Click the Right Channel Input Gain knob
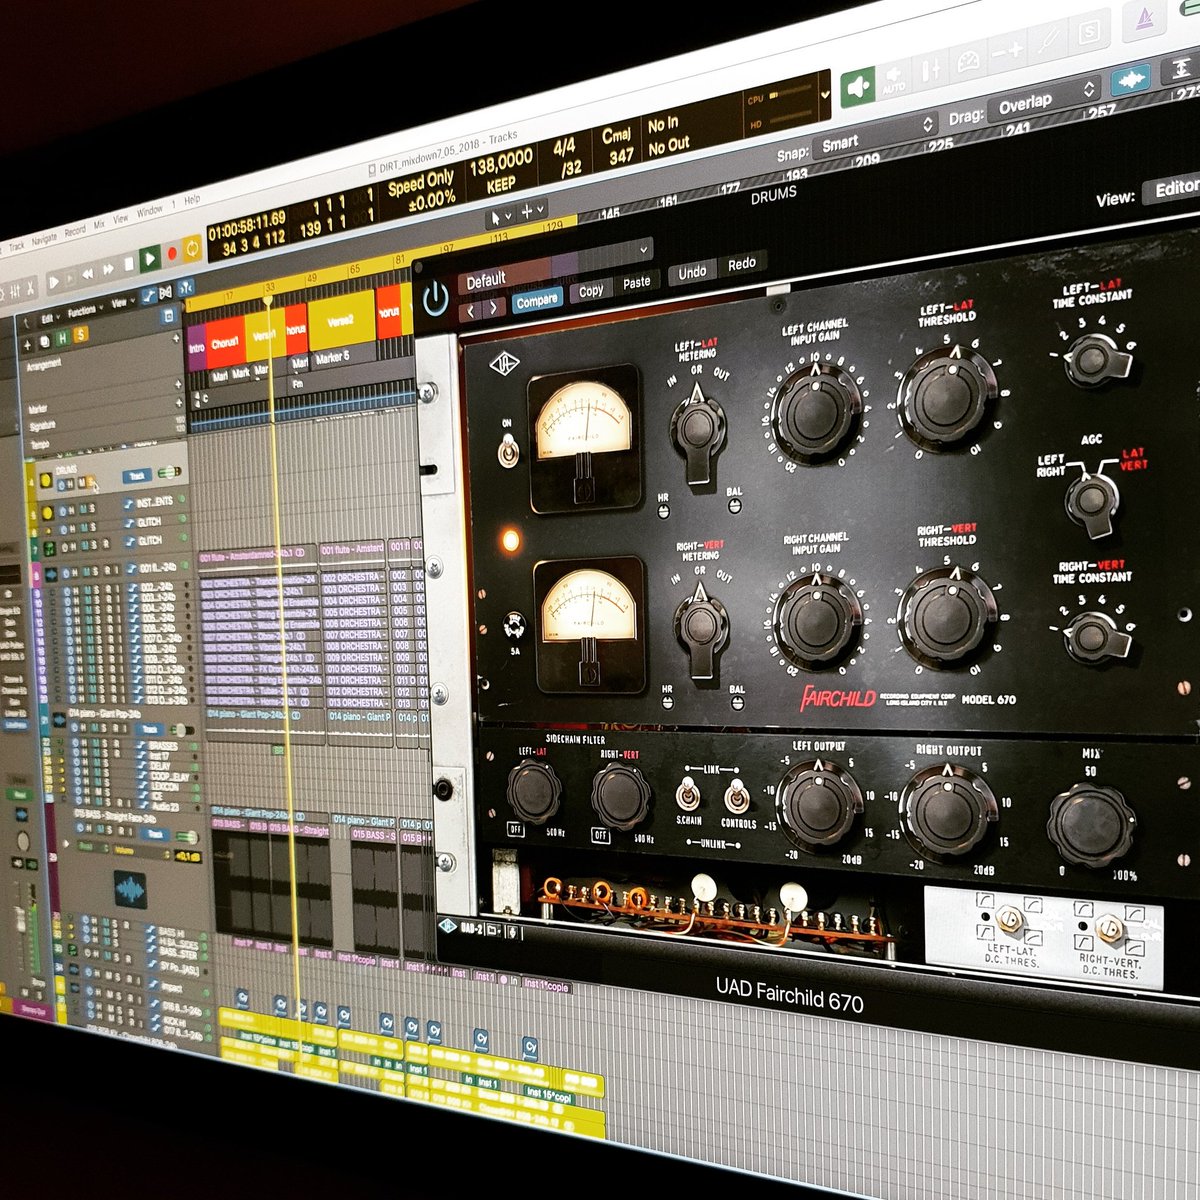1200x1200 pixels. point(817,620)
